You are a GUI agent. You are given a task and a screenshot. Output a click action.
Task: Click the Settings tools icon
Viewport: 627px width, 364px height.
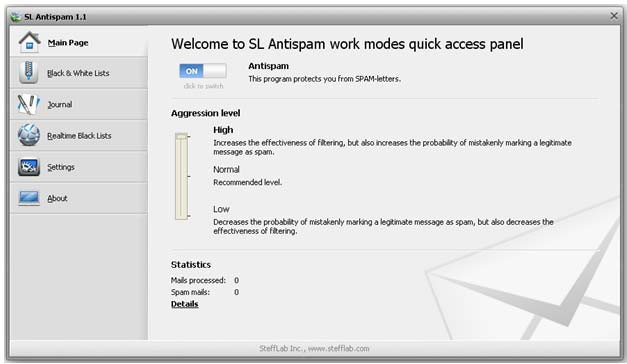(x=28, y=167)
